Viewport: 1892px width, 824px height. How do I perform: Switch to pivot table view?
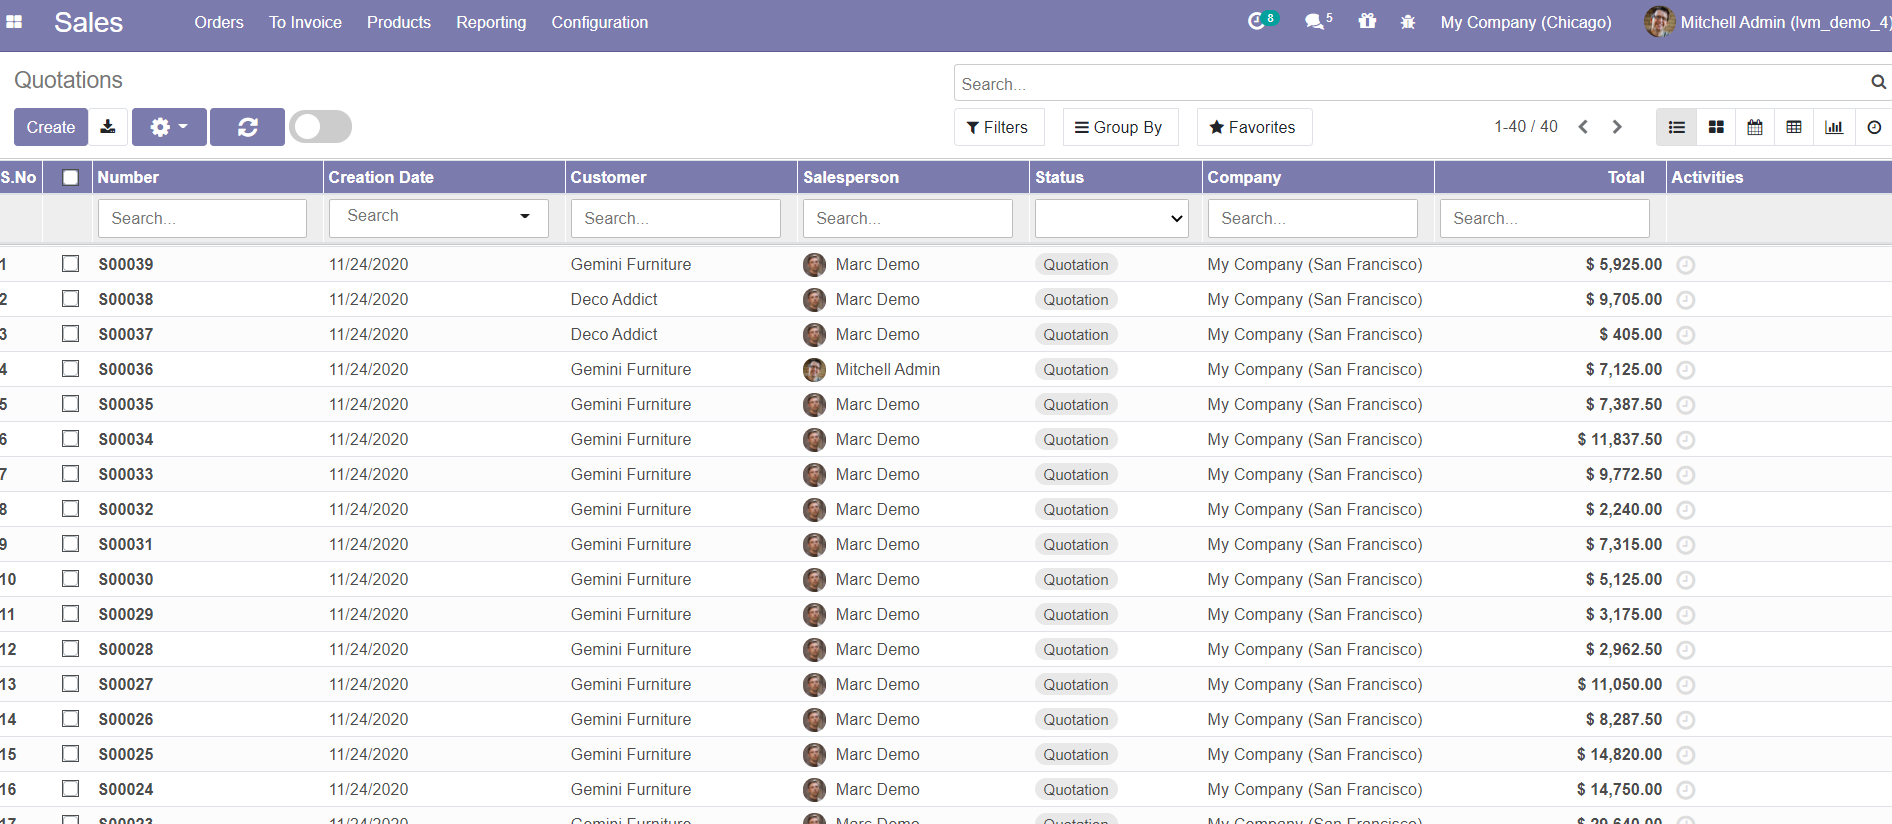point(1794,127)
